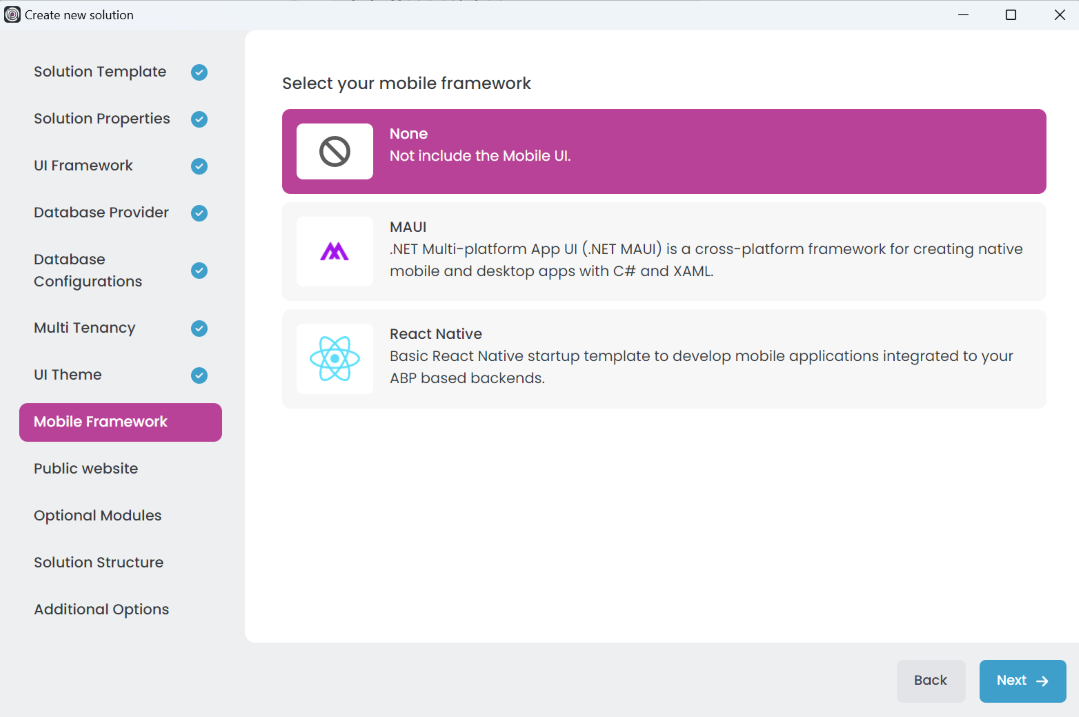Click the Solution Properties checkmark
Viewport: 1079px width, 717px height.
point(199,118)
